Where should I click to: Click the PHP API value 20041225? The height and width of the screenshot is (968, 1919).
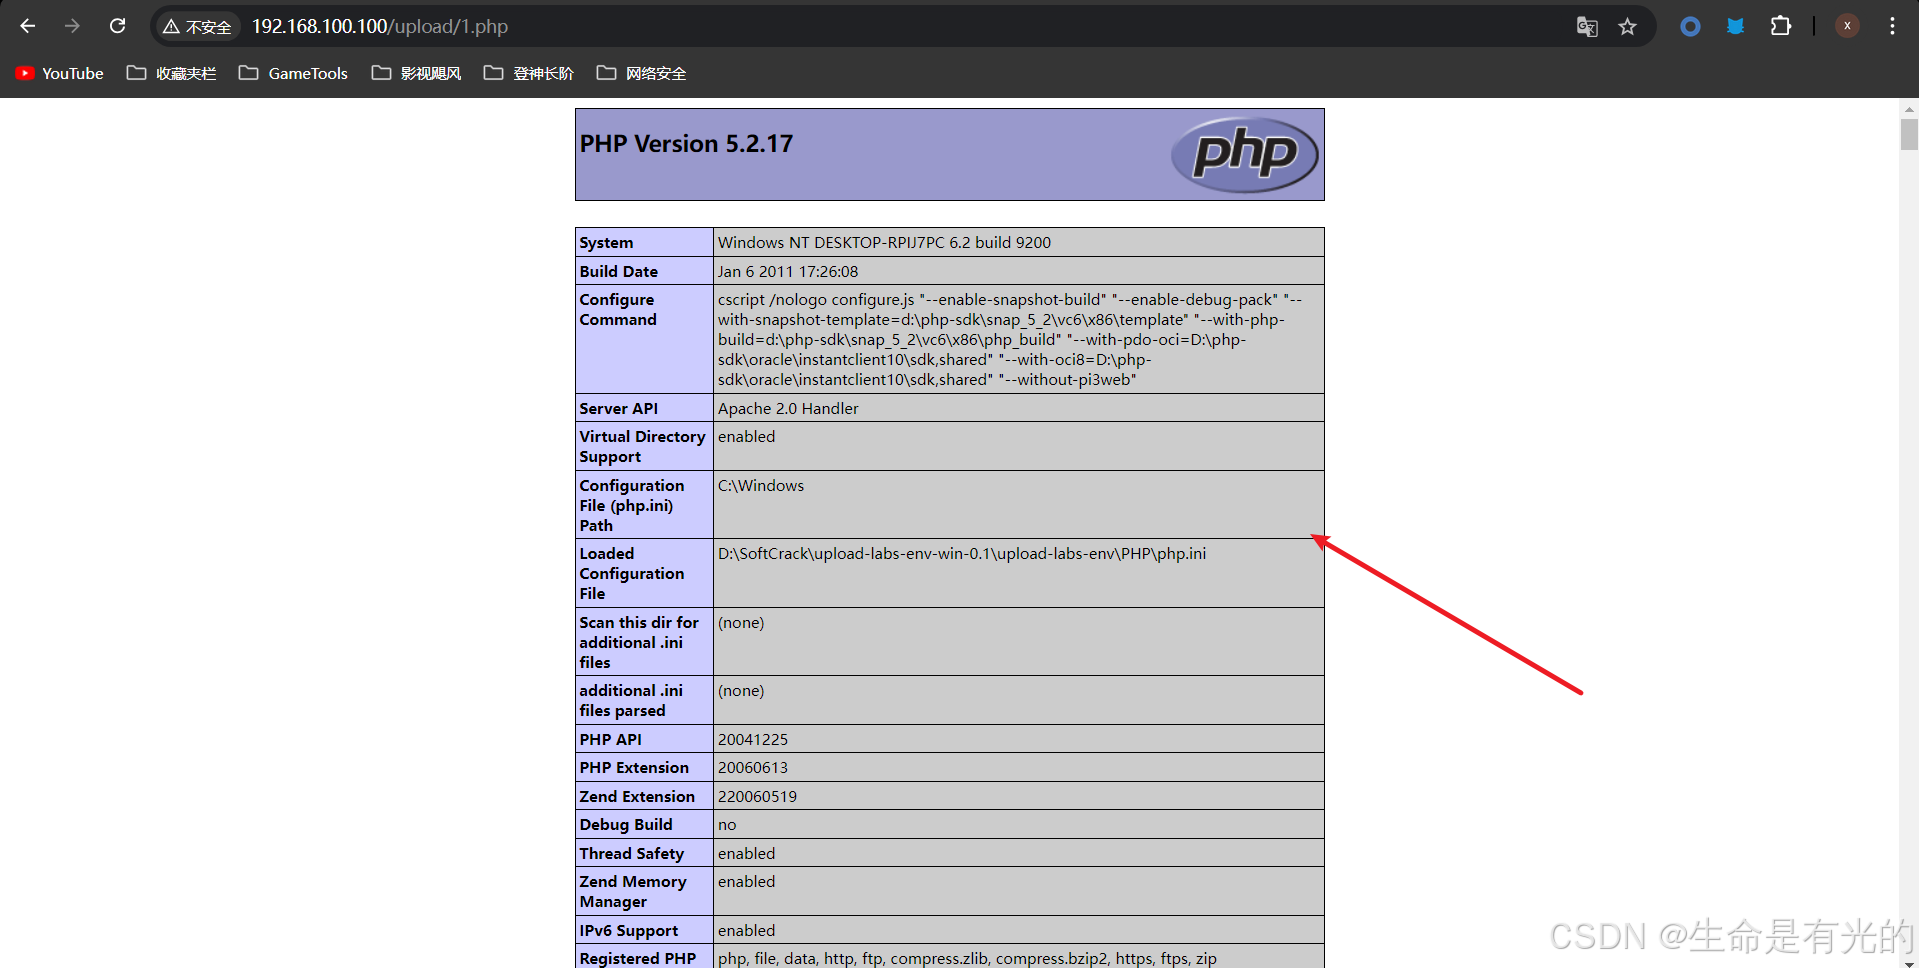(753, 739)
